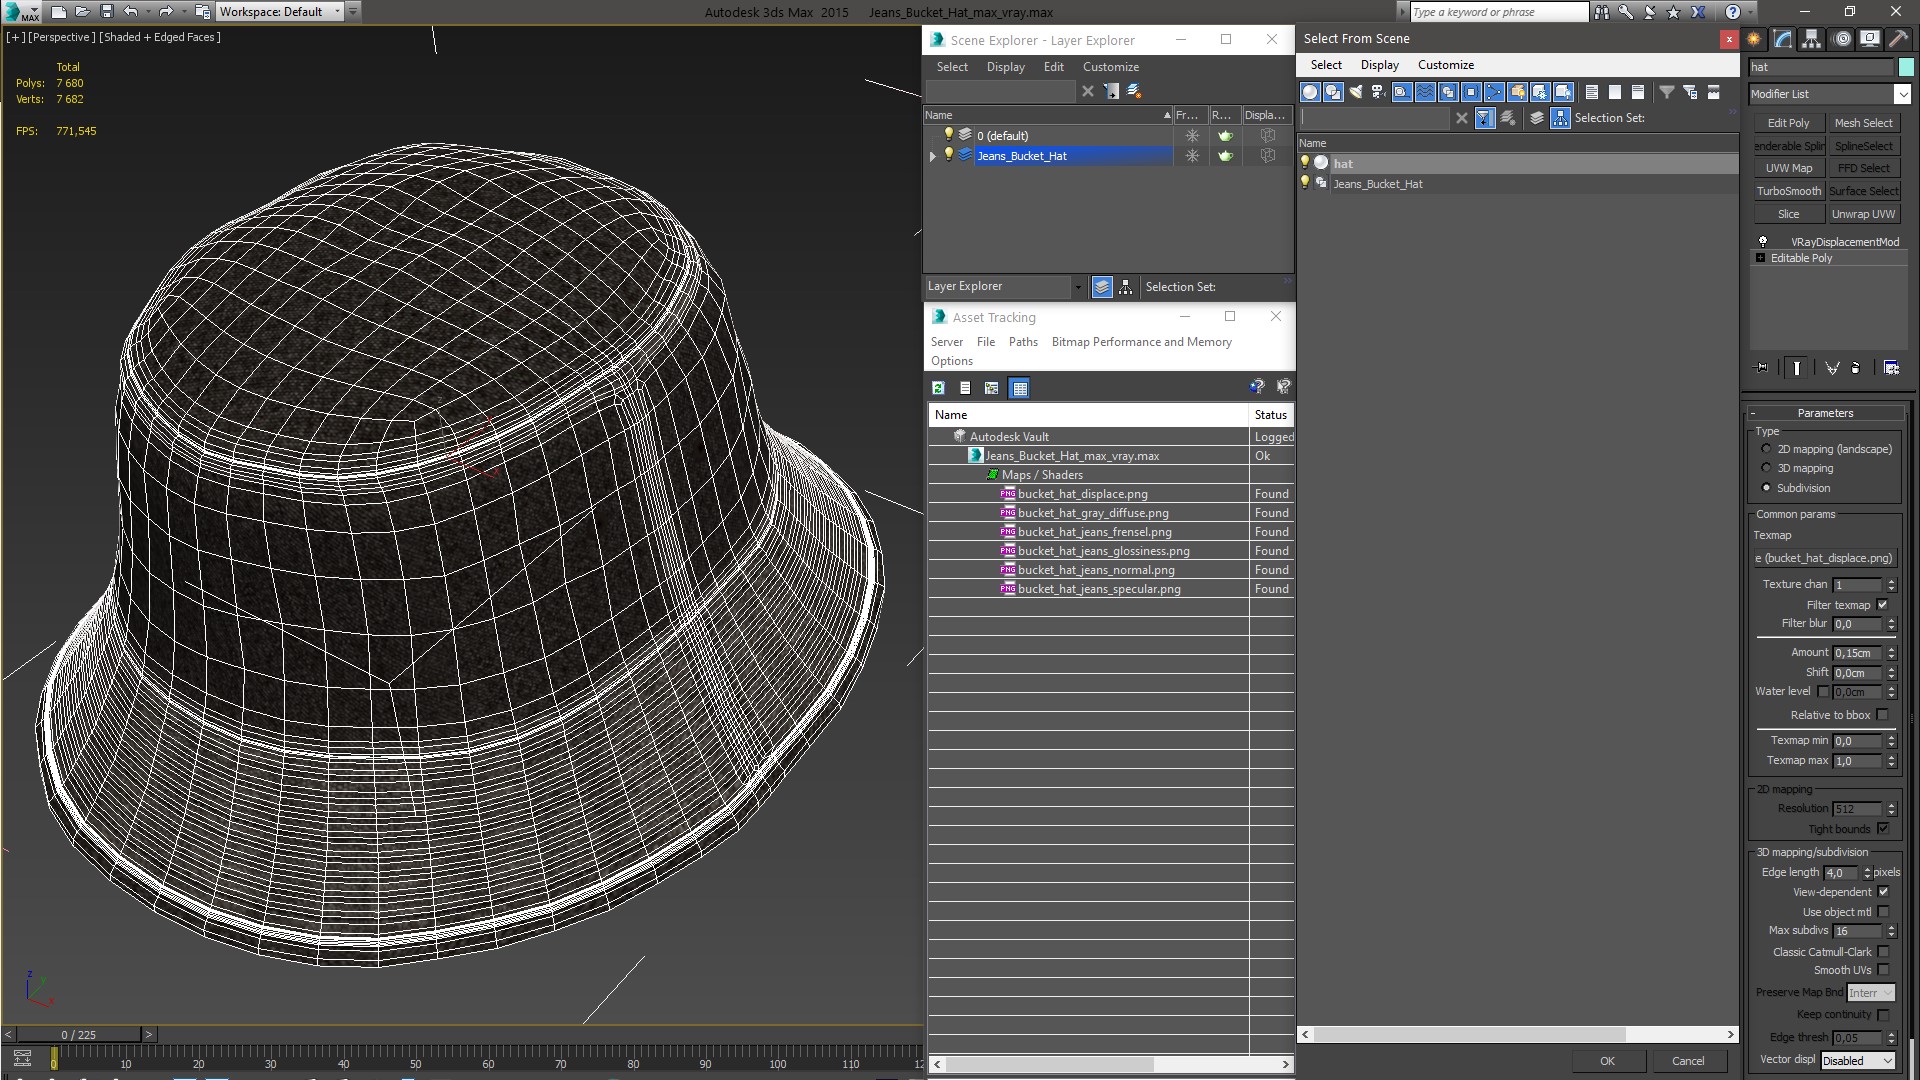This screenshot has height=1080, width=1920.
Task: Open the Modifier List dropdown
Action: [1901, 94]
